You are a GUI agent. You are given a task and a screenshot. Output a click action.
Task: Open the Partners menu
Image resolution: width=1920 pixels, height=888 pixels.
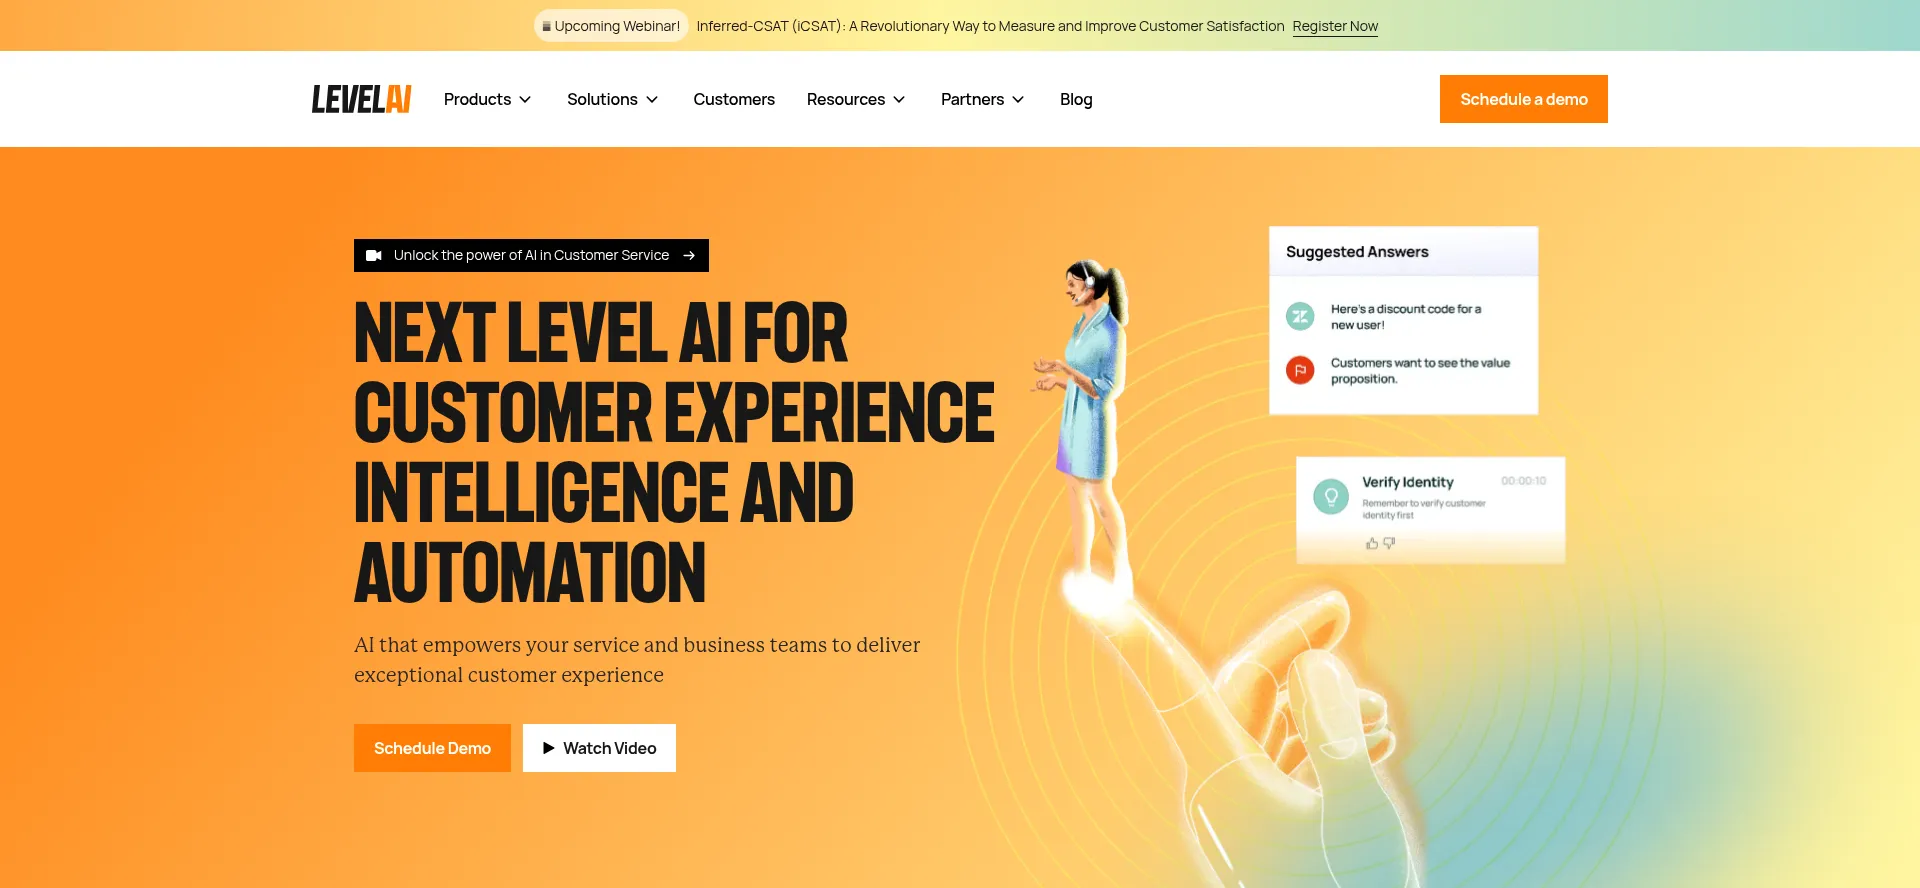point(982,100)
